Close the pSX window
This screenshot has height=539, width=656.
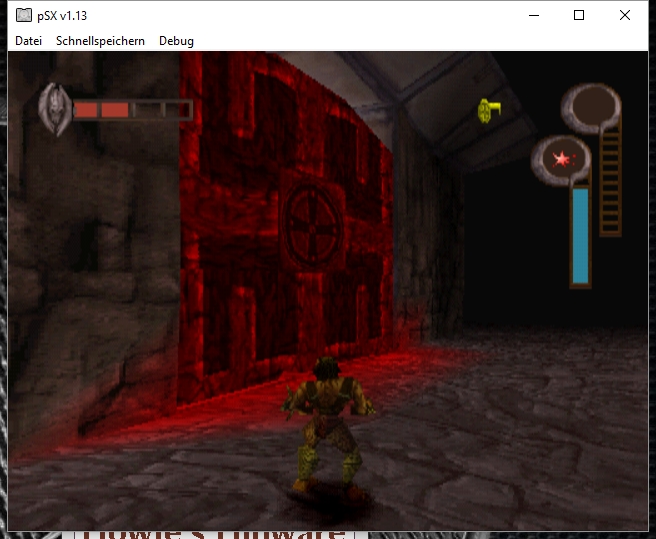point(625,15)
